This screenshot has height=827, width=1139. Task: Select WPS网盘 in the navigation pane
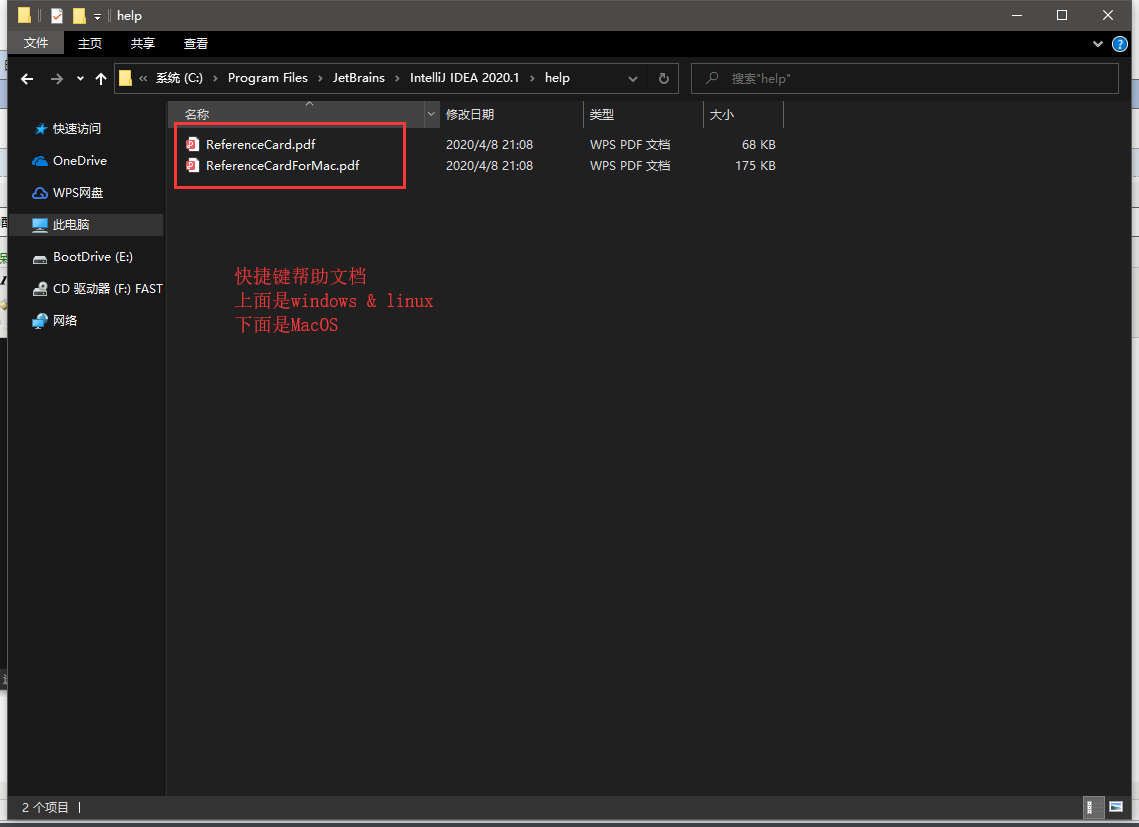[x=78, y=193]
